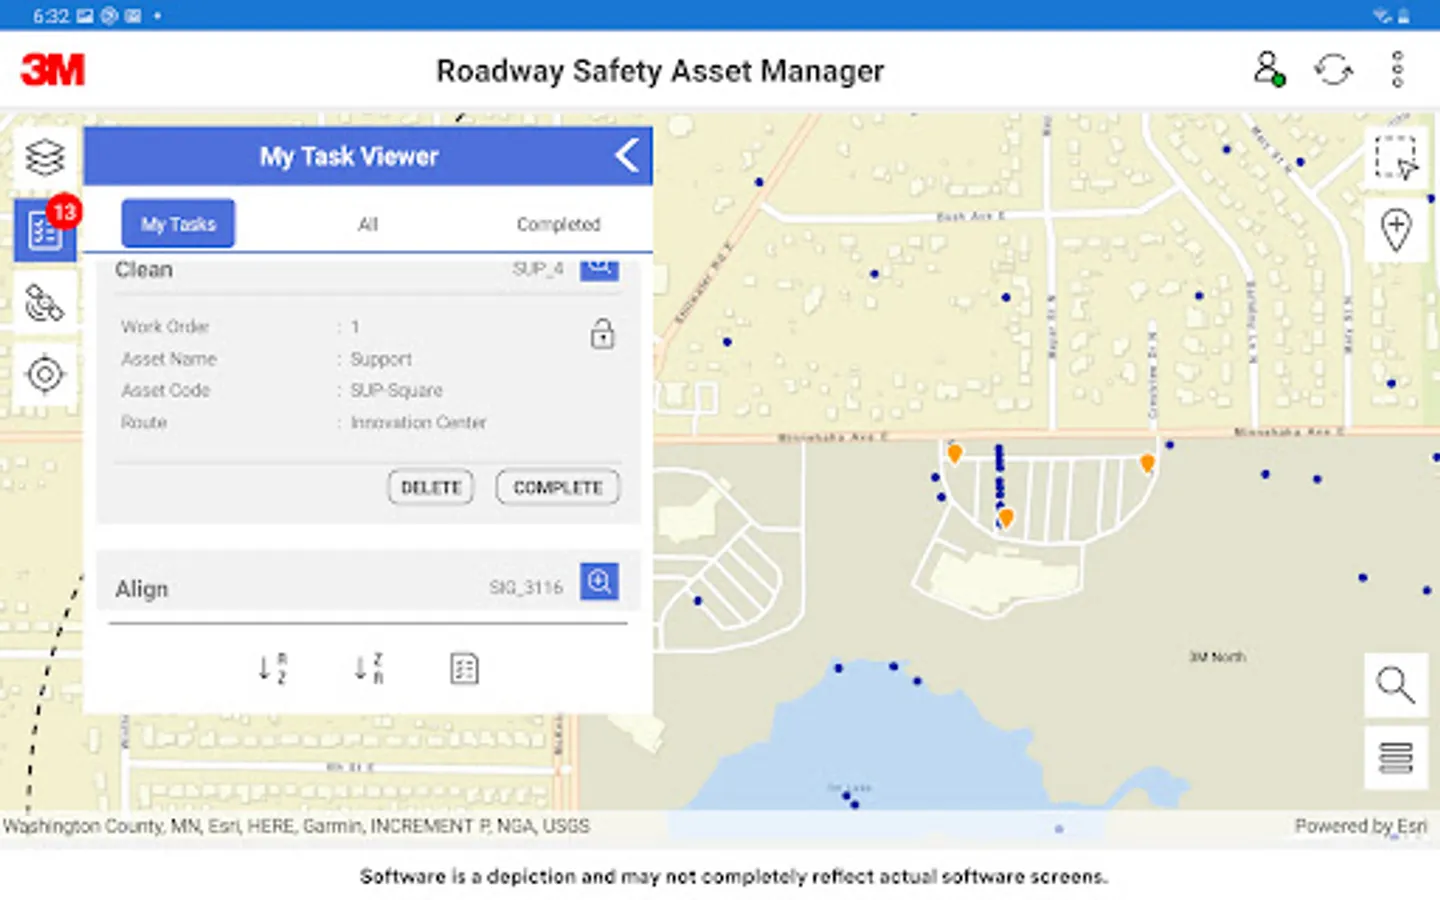Viewport: 1440px width, 900px height.
Task: Activate the rectangle selection tool
Action: point(1396,157)
